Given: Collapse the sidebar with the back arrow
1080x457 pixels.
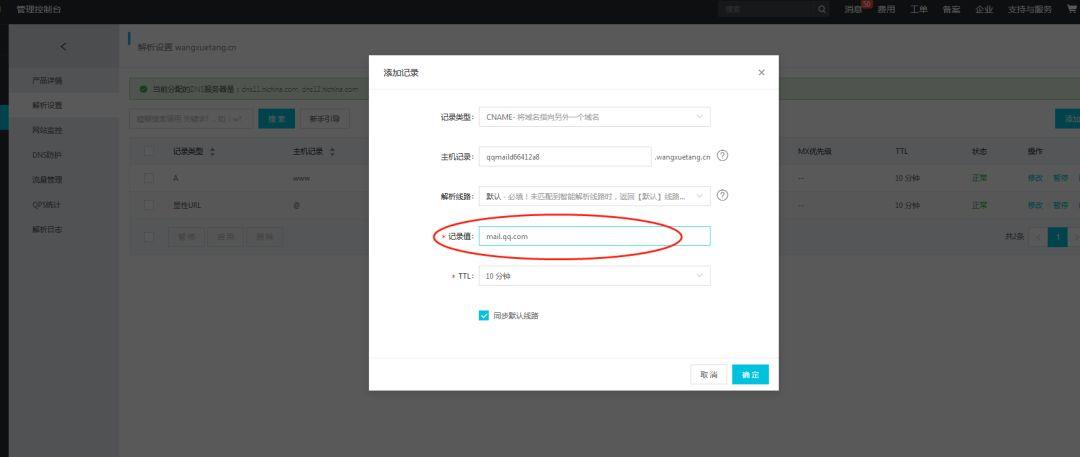Looking at the screenshot, I should 63,46.
